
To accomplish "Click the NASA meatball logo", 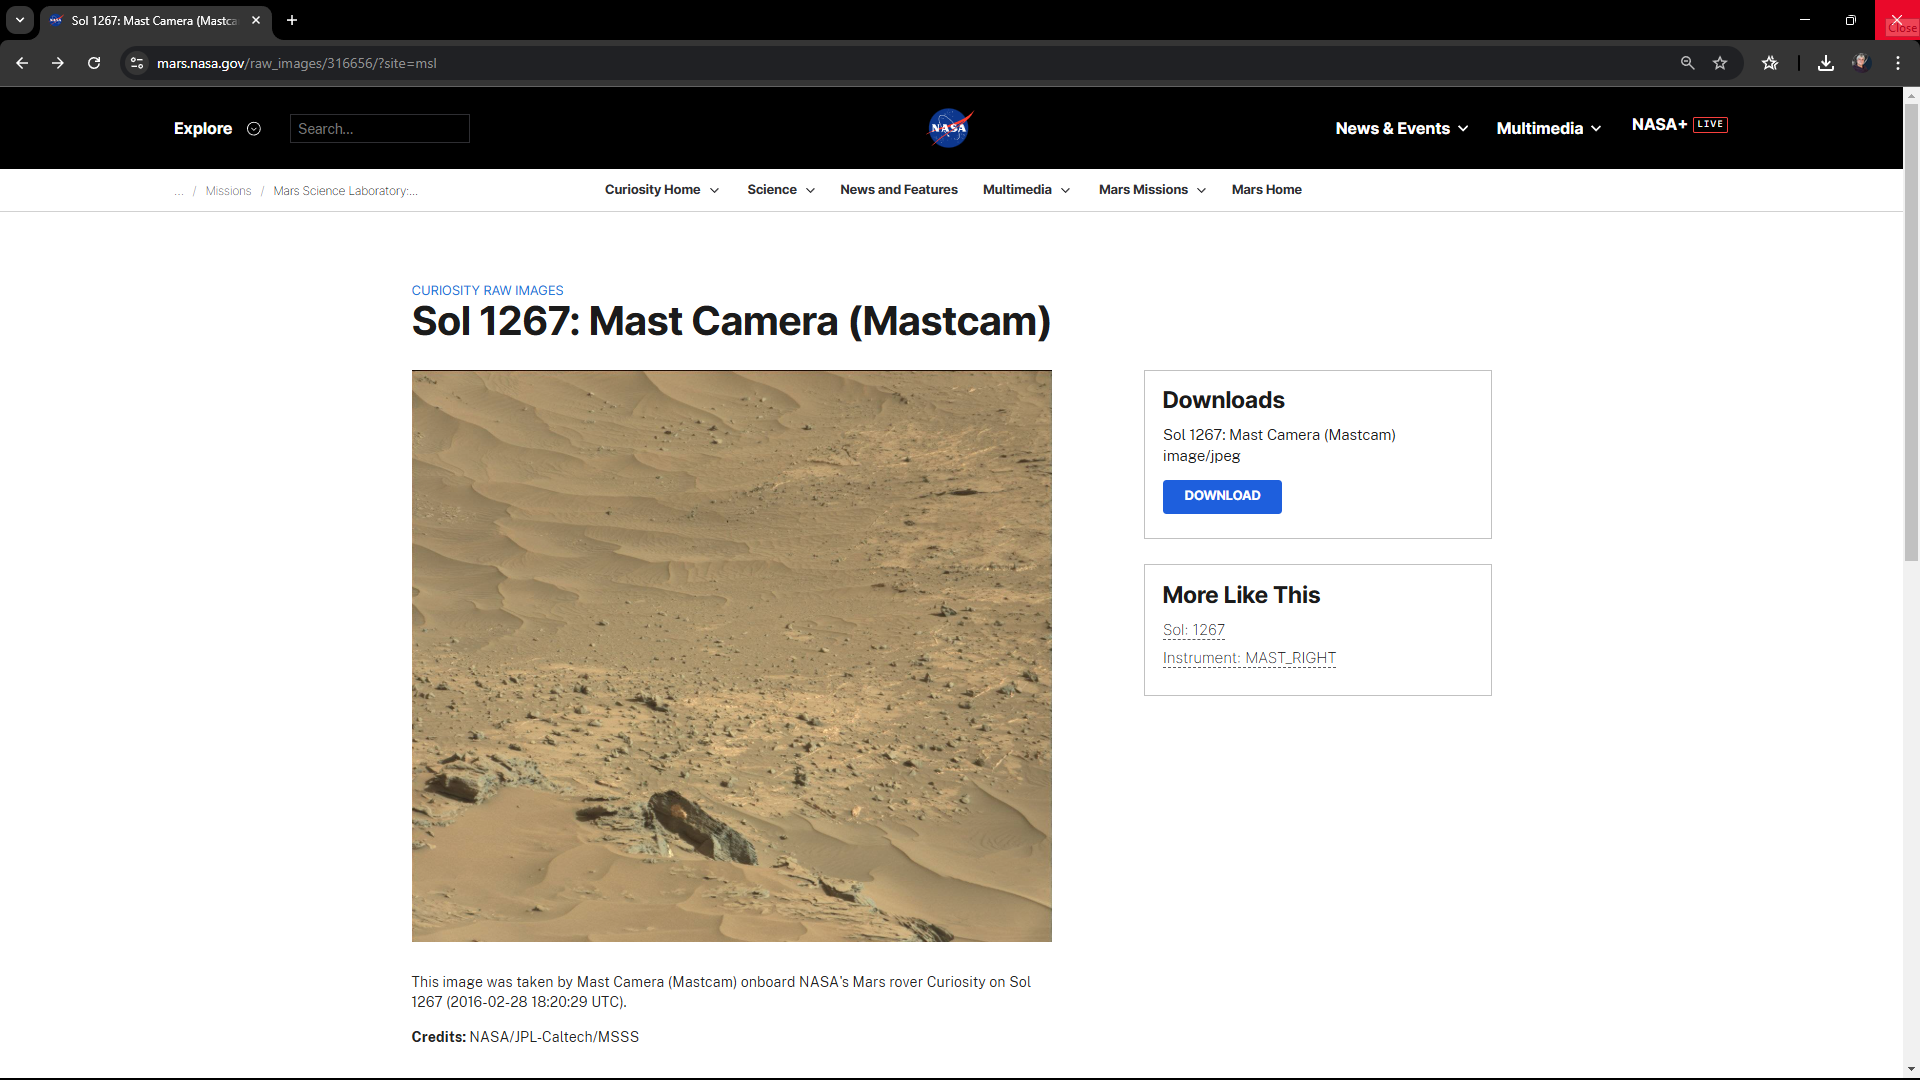I will [x=949, y=128].
